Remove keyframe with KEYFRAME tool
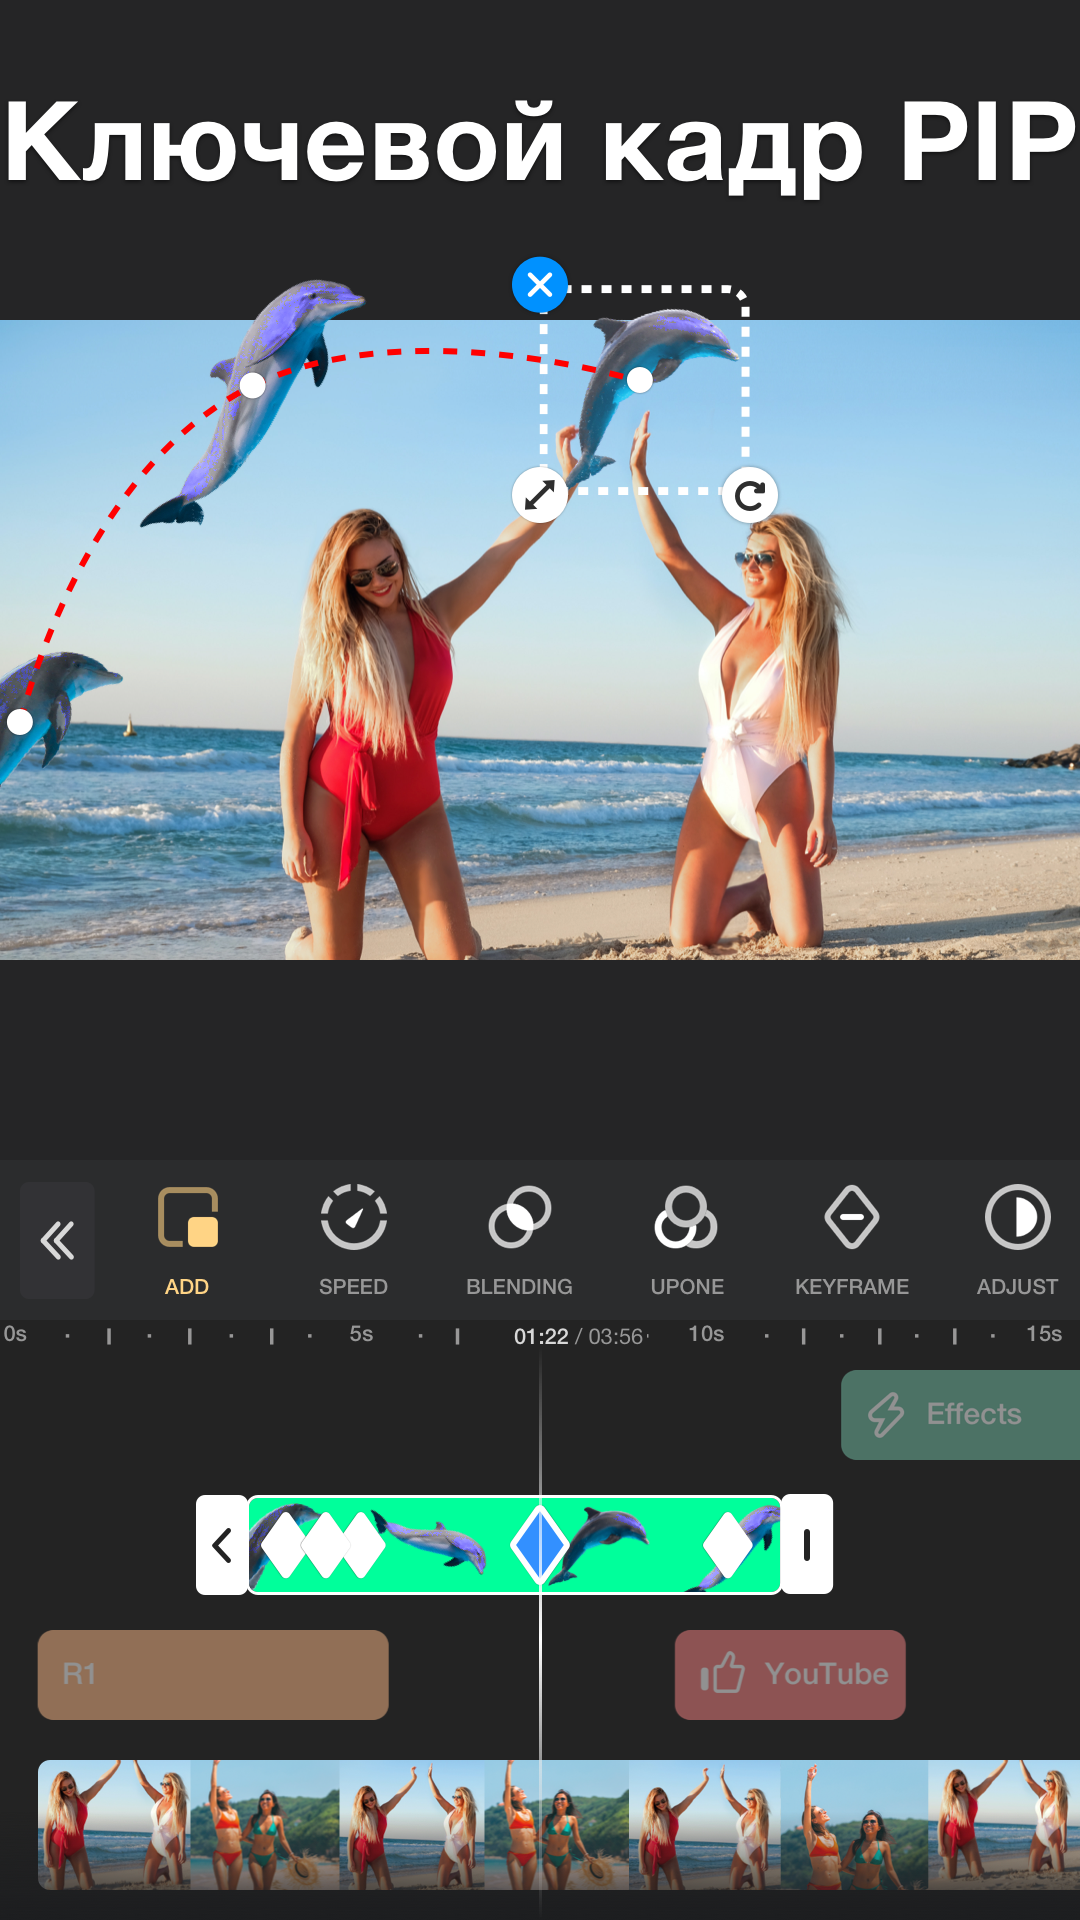 coord(852,1242)
